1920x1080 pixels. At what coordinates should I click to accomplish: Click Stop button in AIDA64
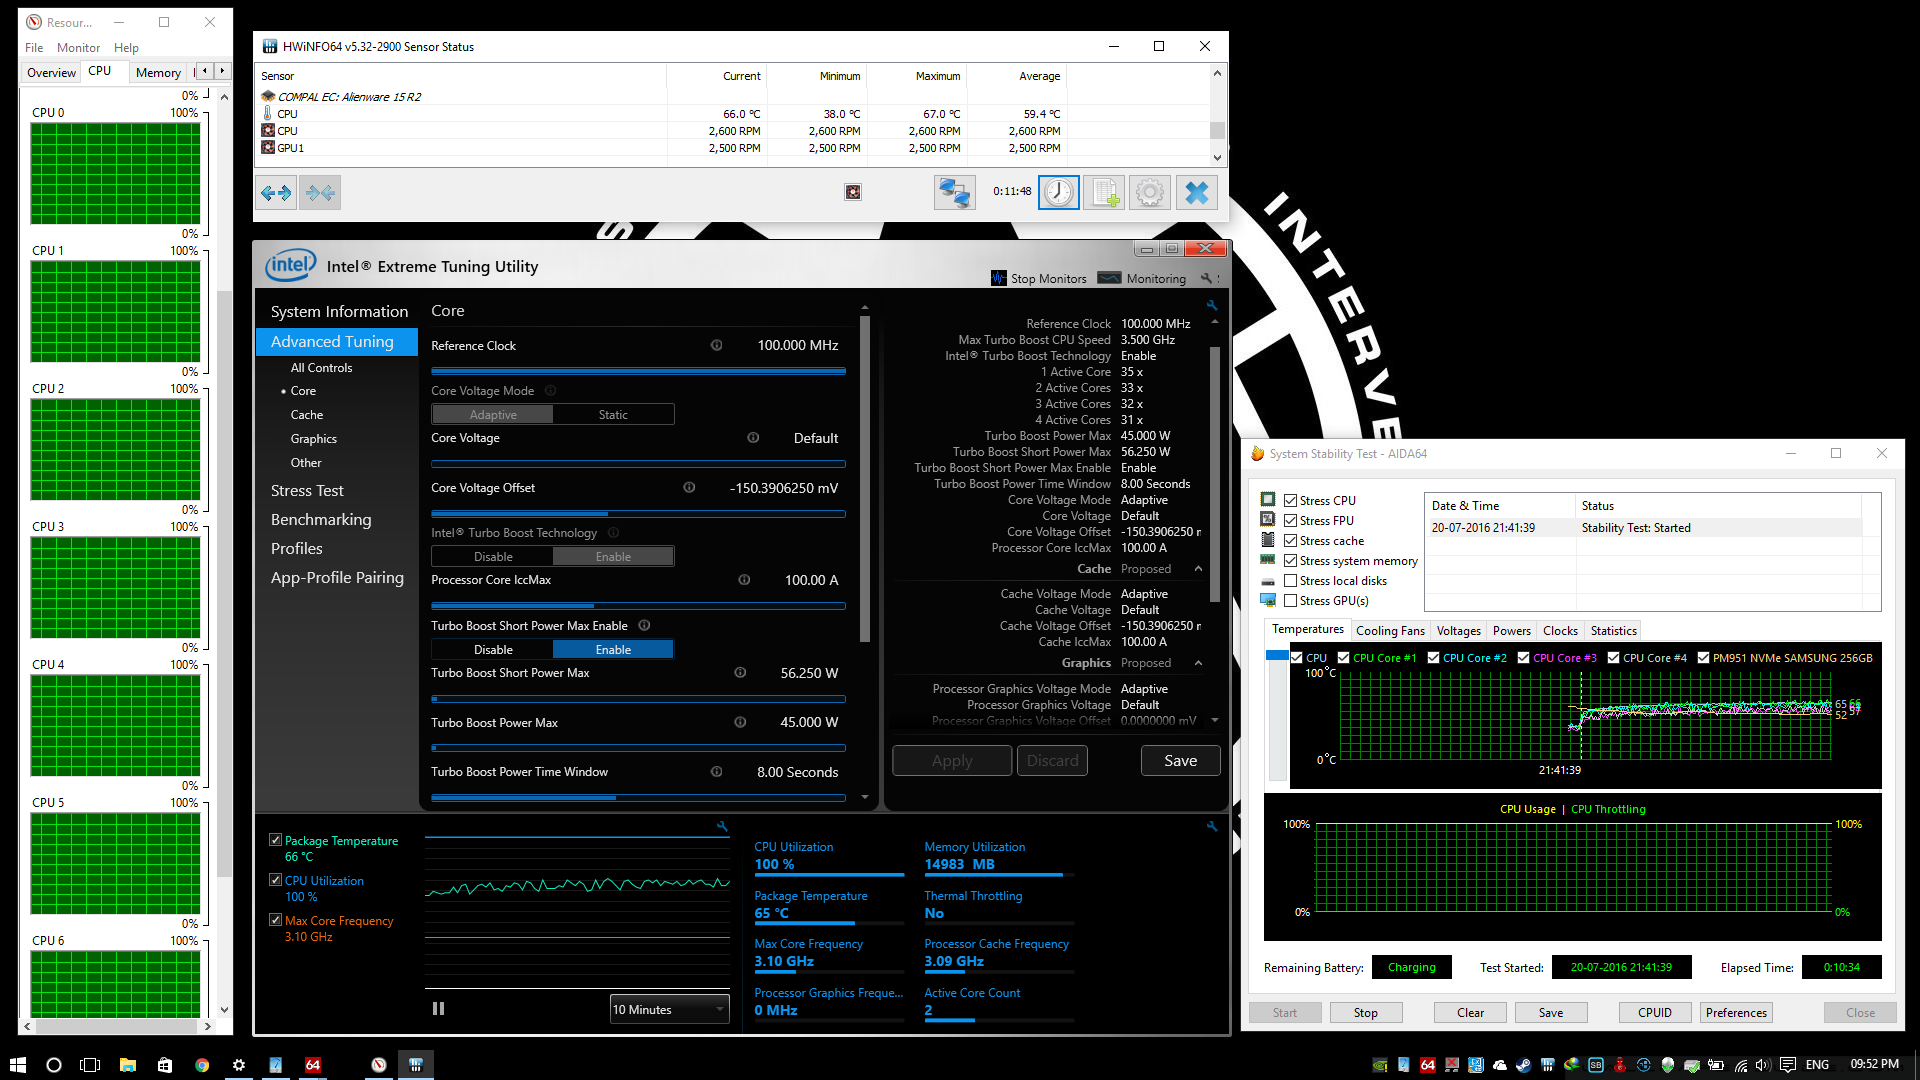coord(1366,1013)
